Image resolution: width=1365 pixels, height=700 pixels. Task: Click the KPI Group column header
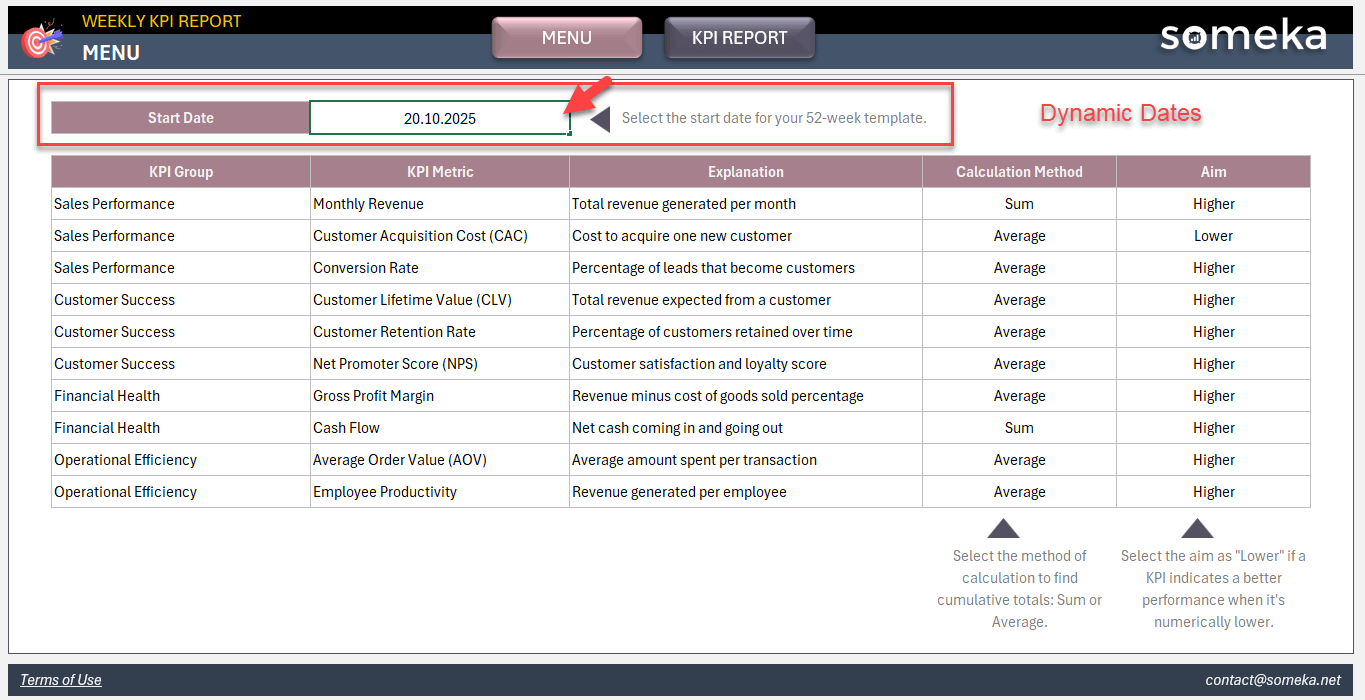[181, 172]
